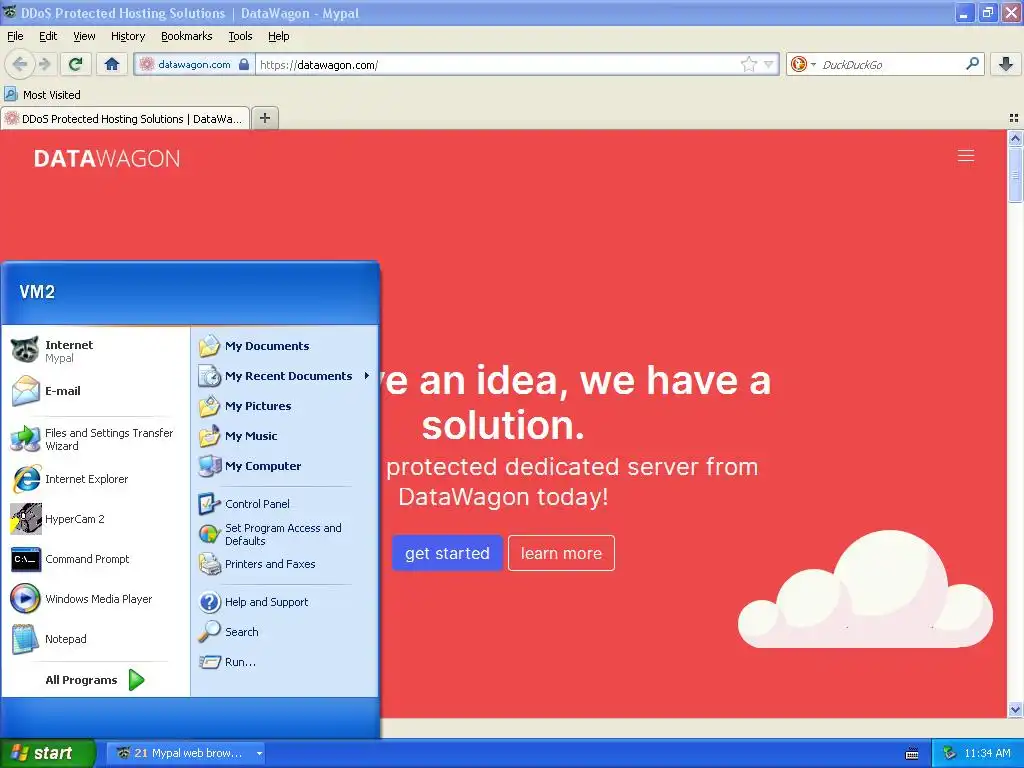Open Control Panel
The width and height of the screenshot is (1024, 768).
(285, 504)
